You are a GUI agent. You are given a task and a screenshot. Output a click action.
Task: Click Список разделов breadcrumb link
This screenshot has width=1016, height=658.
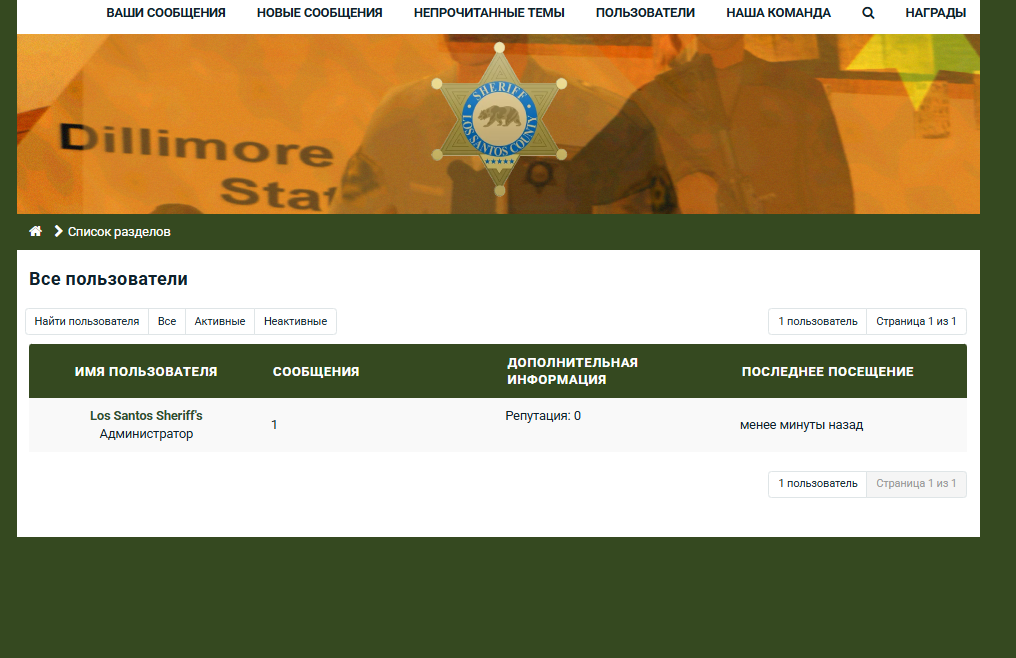(119, 231)
